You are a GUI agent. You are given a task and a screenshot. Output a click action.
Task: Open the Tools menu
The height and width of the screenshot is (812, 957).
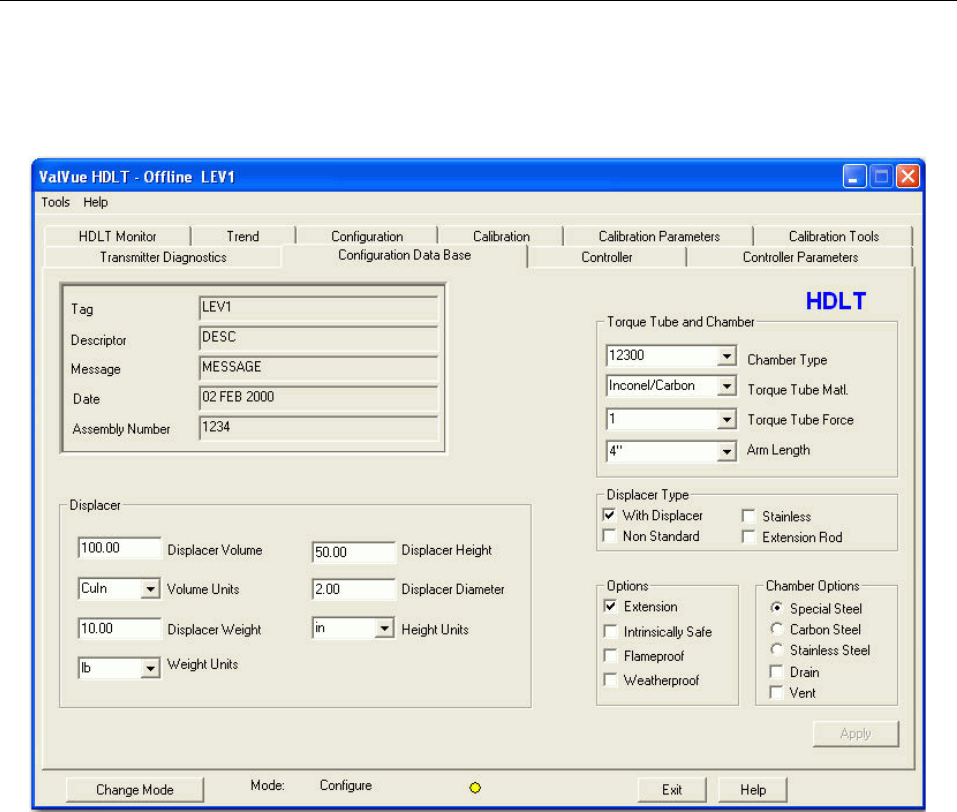(56, 202)
